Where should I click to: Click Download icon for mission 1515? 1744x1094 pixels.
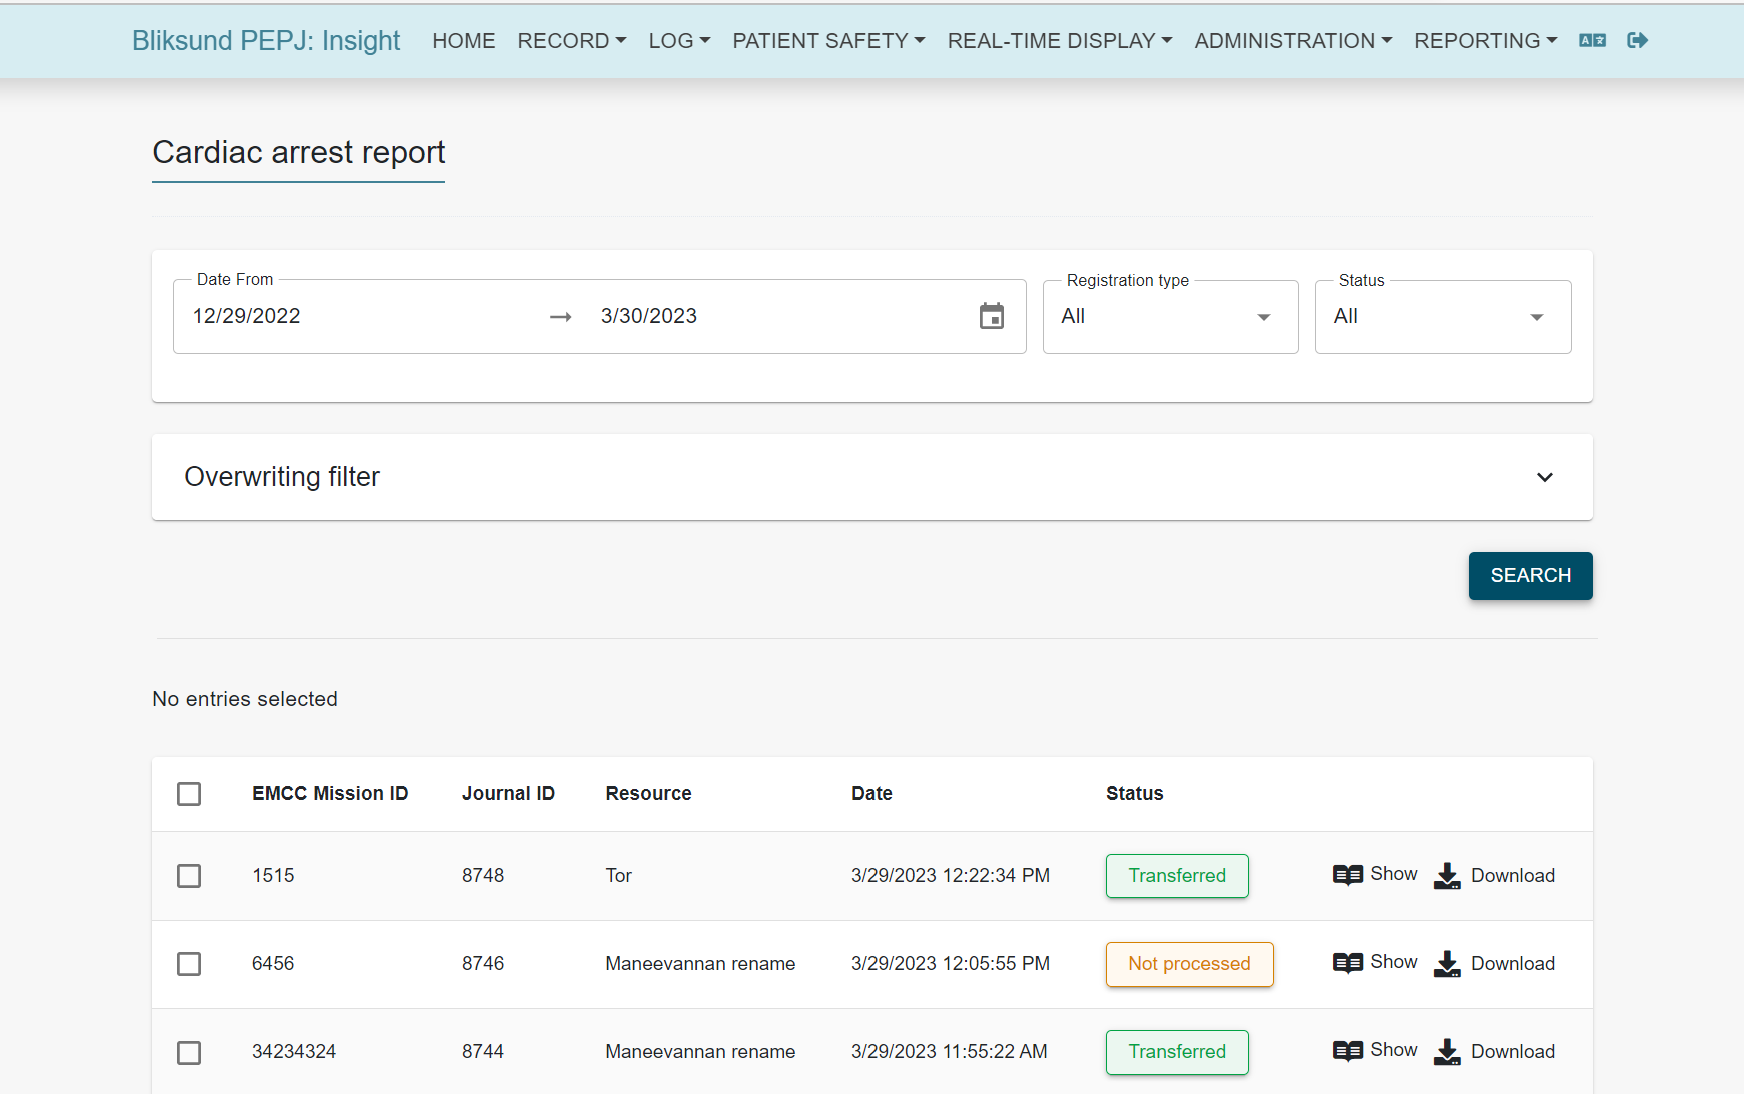tap(1447, 876)
